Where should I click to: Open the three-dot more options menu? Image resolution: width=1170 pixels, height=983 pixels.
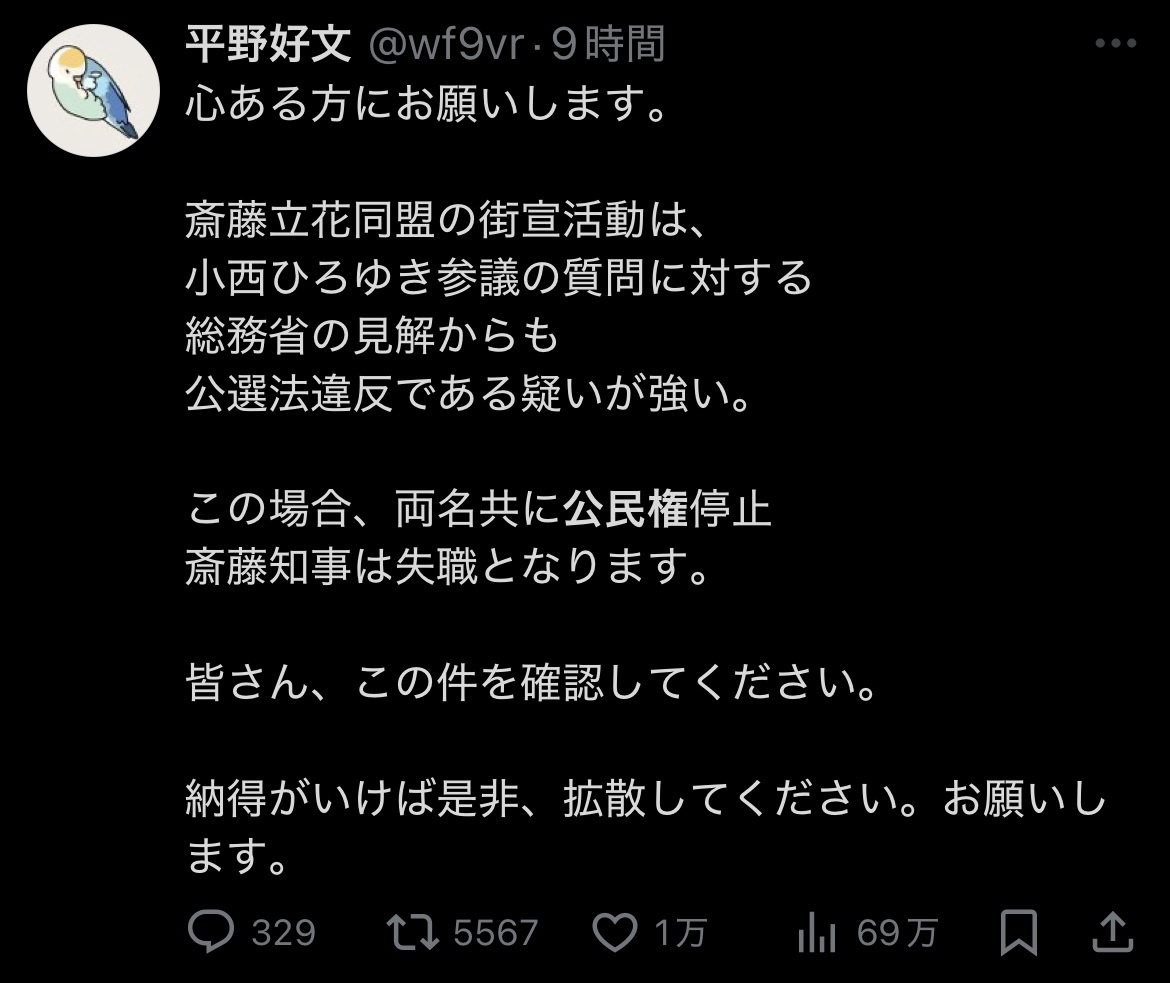1116,43
